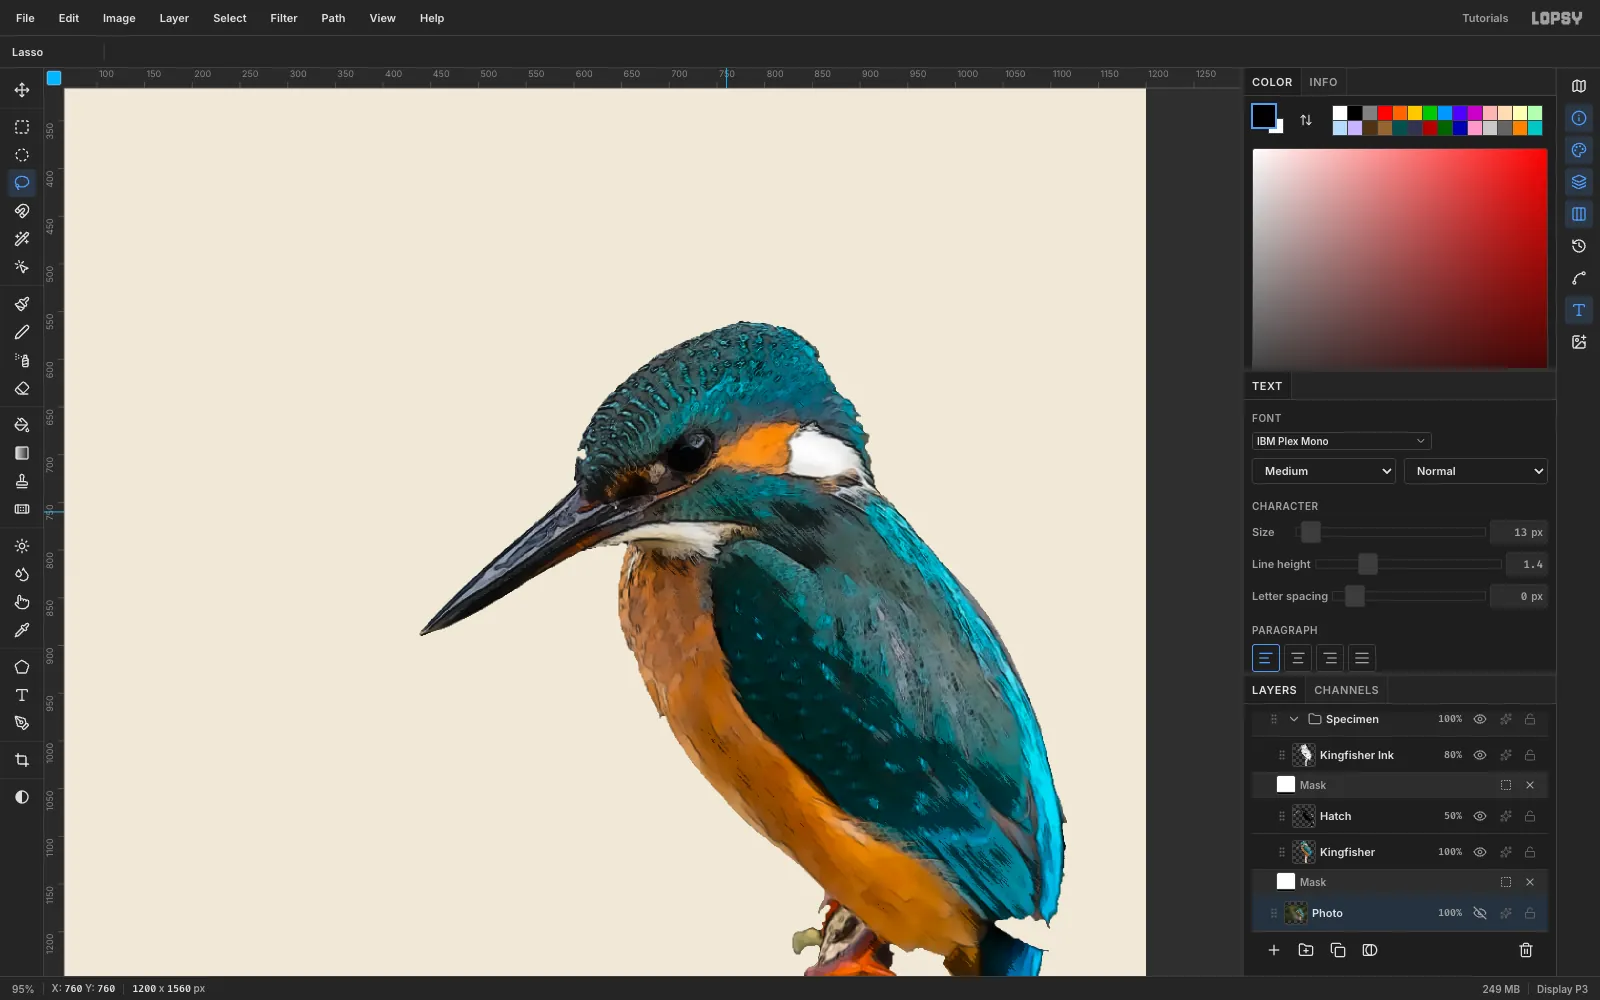This screenshot has height=1000, width=1600.
Task: Select the Photo layer thumbnail
Action: [1296, 913]
